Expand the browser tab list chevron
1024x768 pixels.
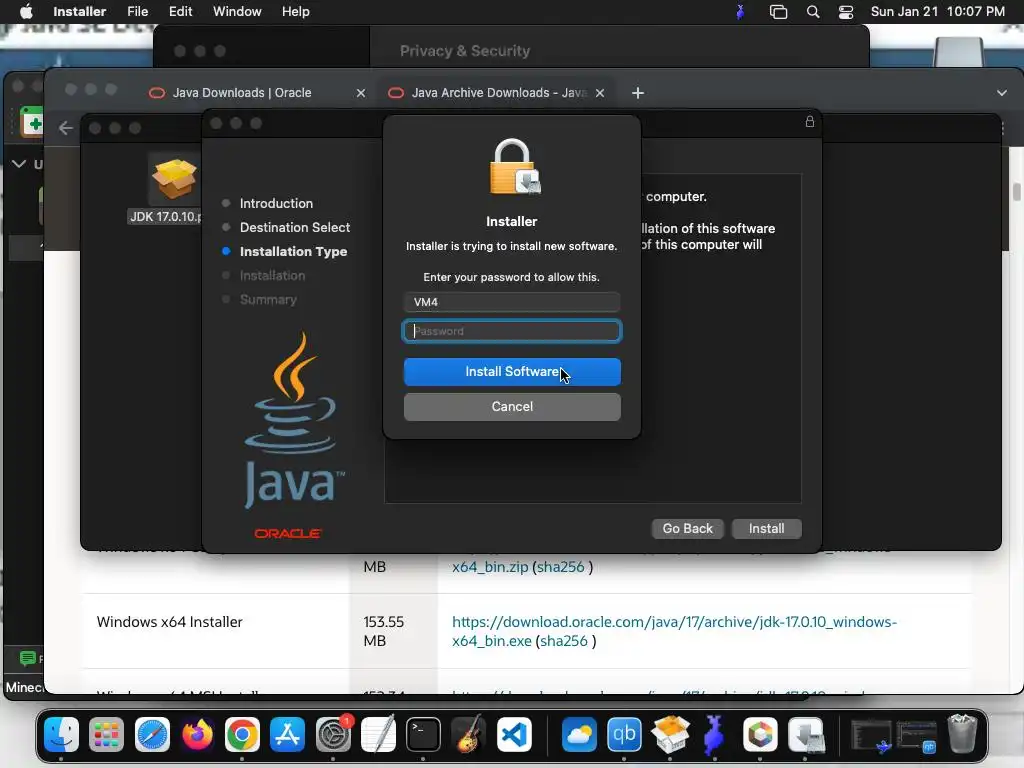pos(1002,93)
